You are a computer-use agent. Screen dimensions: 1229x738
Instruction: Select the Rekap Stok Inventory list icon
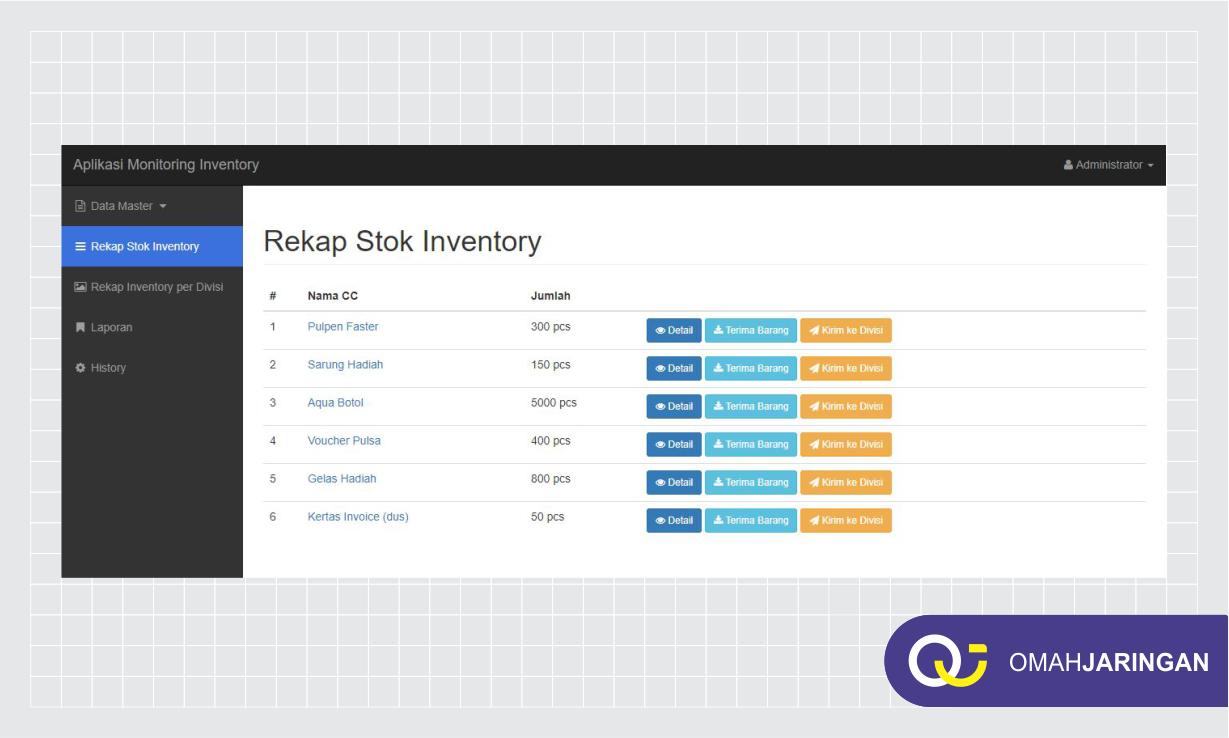point(80,246)
